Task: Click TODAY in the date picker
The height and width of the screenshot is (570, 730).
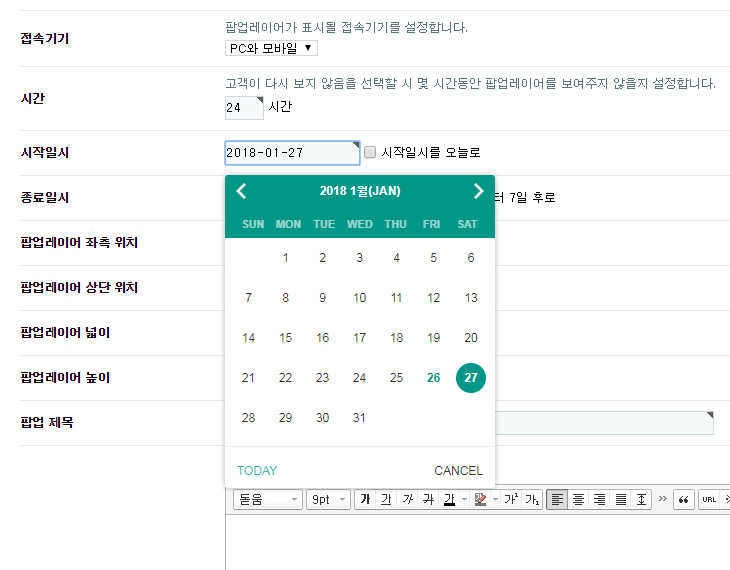Action: (x=257, y=470)
